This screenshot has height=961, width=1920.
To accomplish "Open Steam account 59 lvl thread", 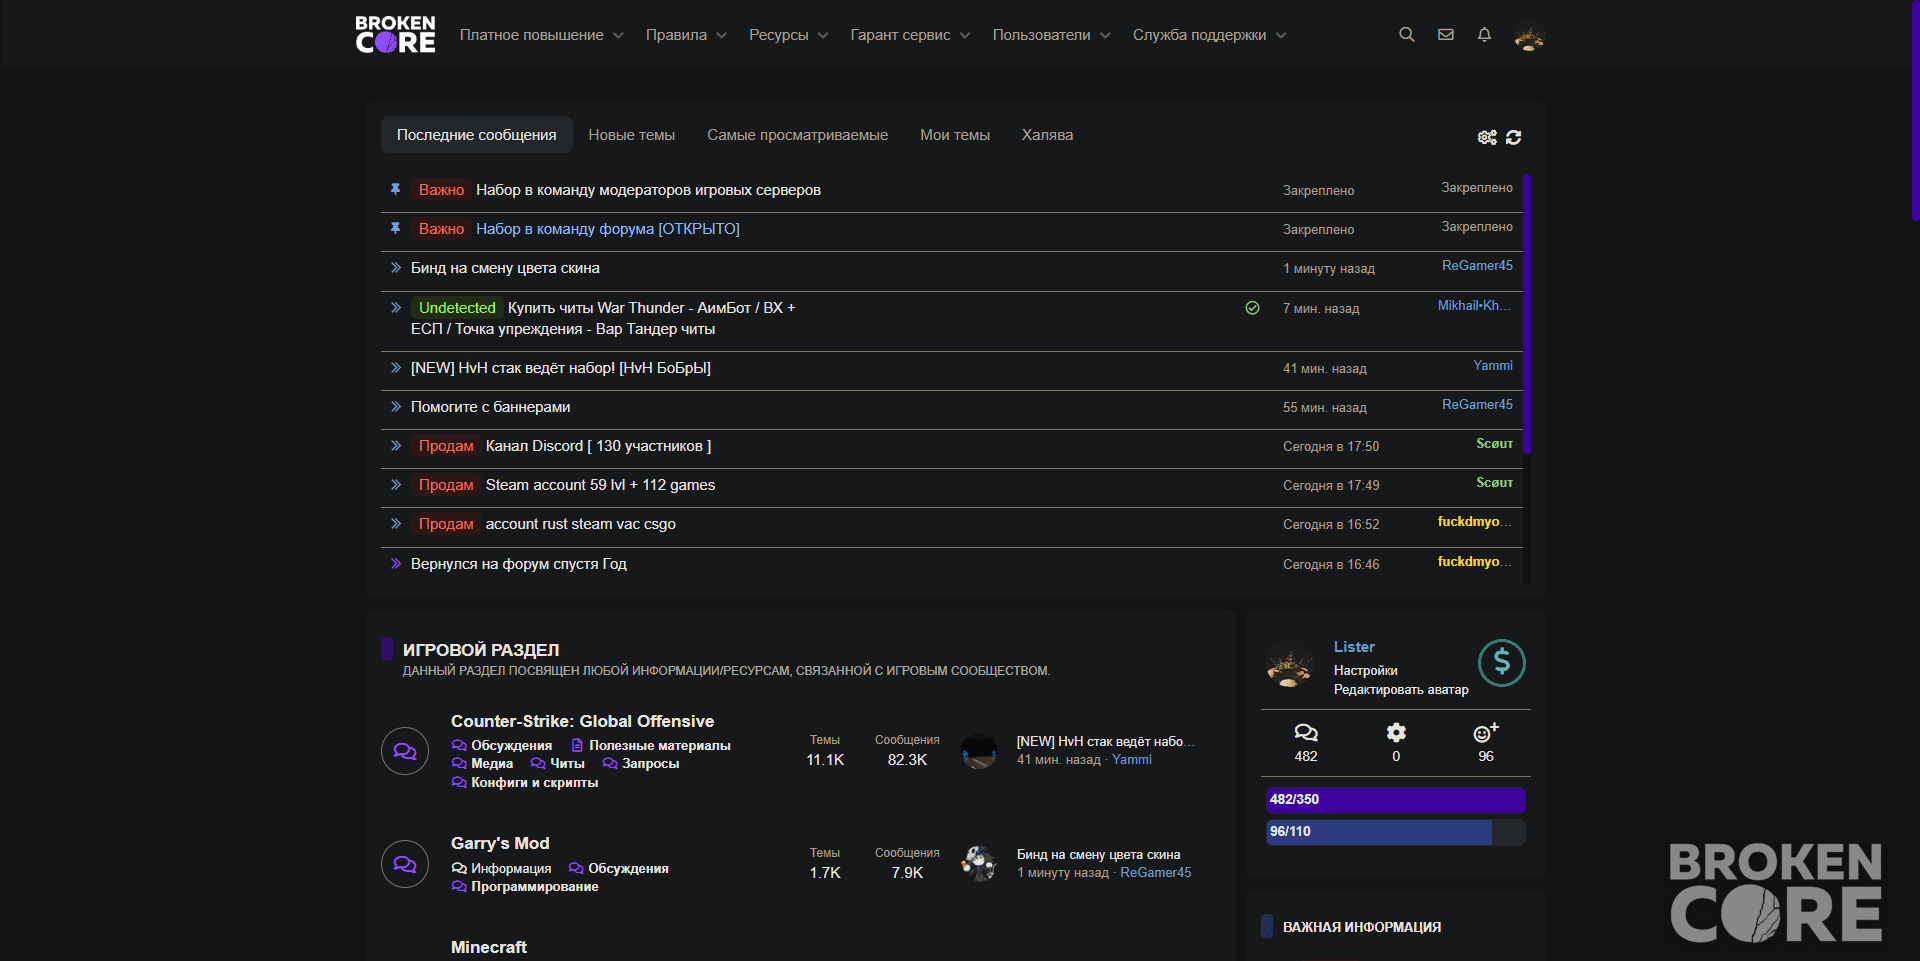I will 600,485.
